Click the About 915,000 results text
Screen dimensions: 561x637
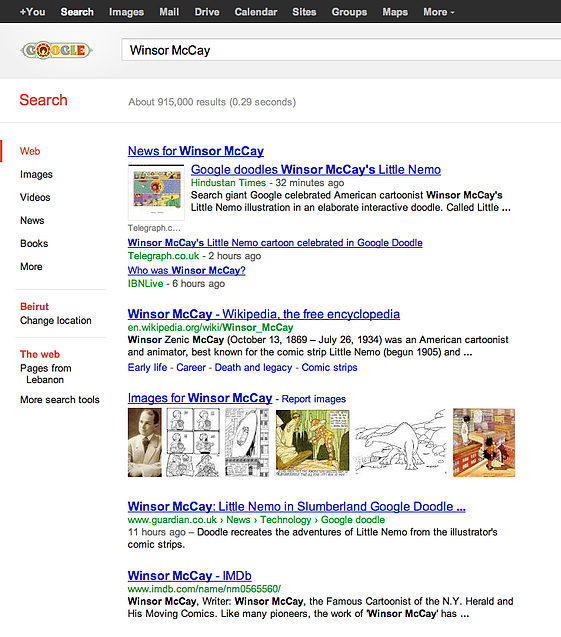212,102
